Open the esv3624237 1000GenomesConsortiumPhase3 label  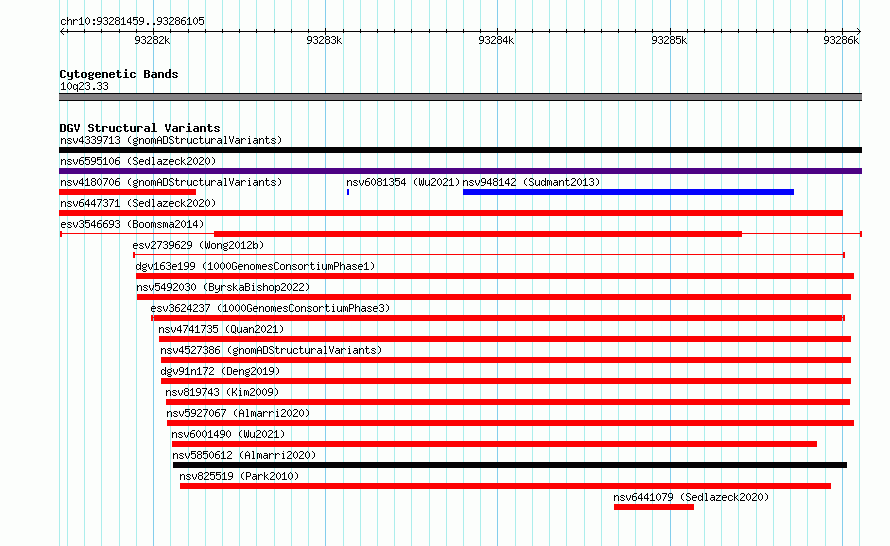click(270, 308)
